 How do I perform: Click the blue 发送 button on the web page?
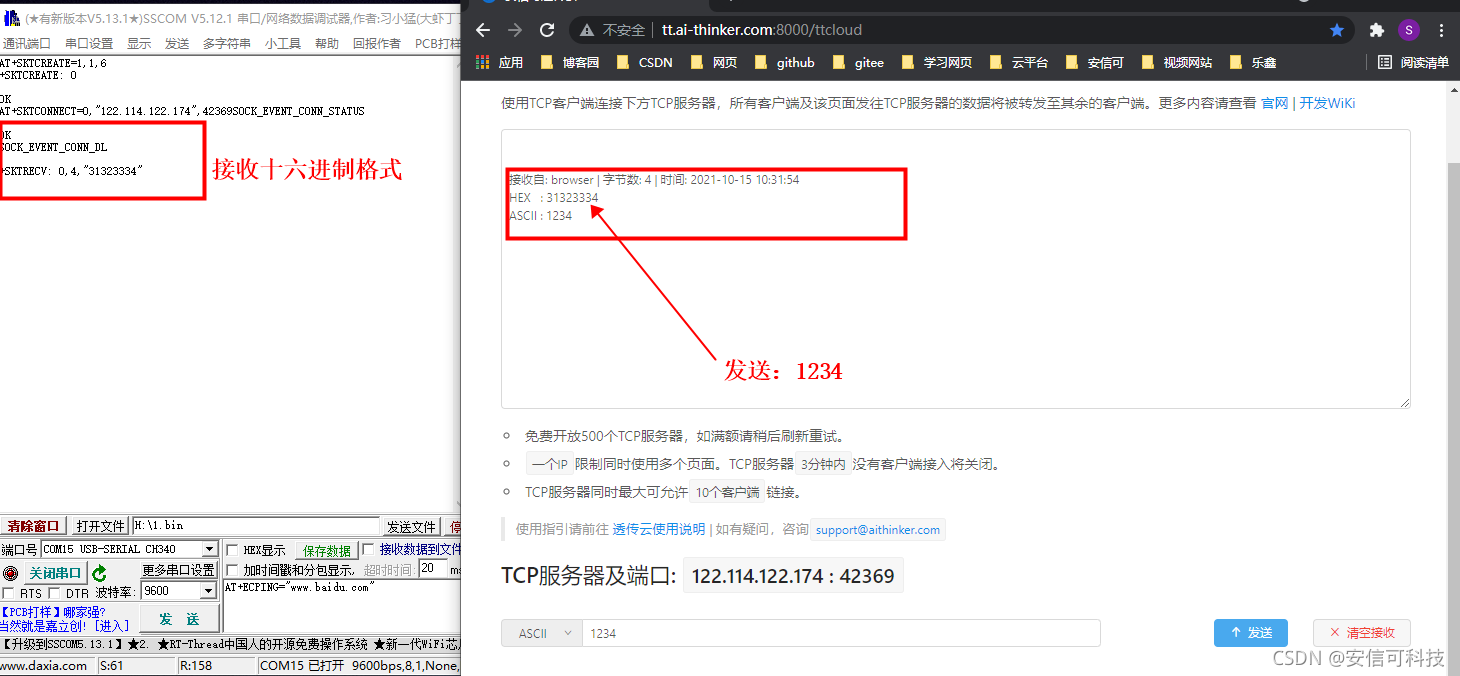(x=1250, y=633)
